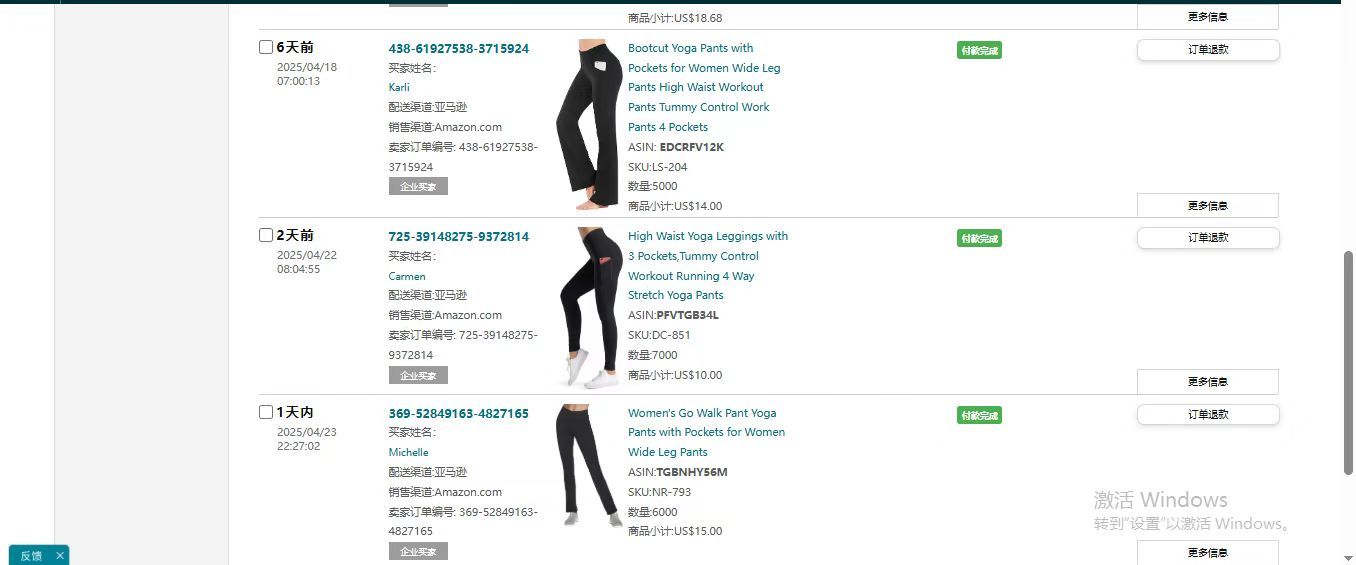
Task: Close the feedback widget with X
Action: click(60, 556)
